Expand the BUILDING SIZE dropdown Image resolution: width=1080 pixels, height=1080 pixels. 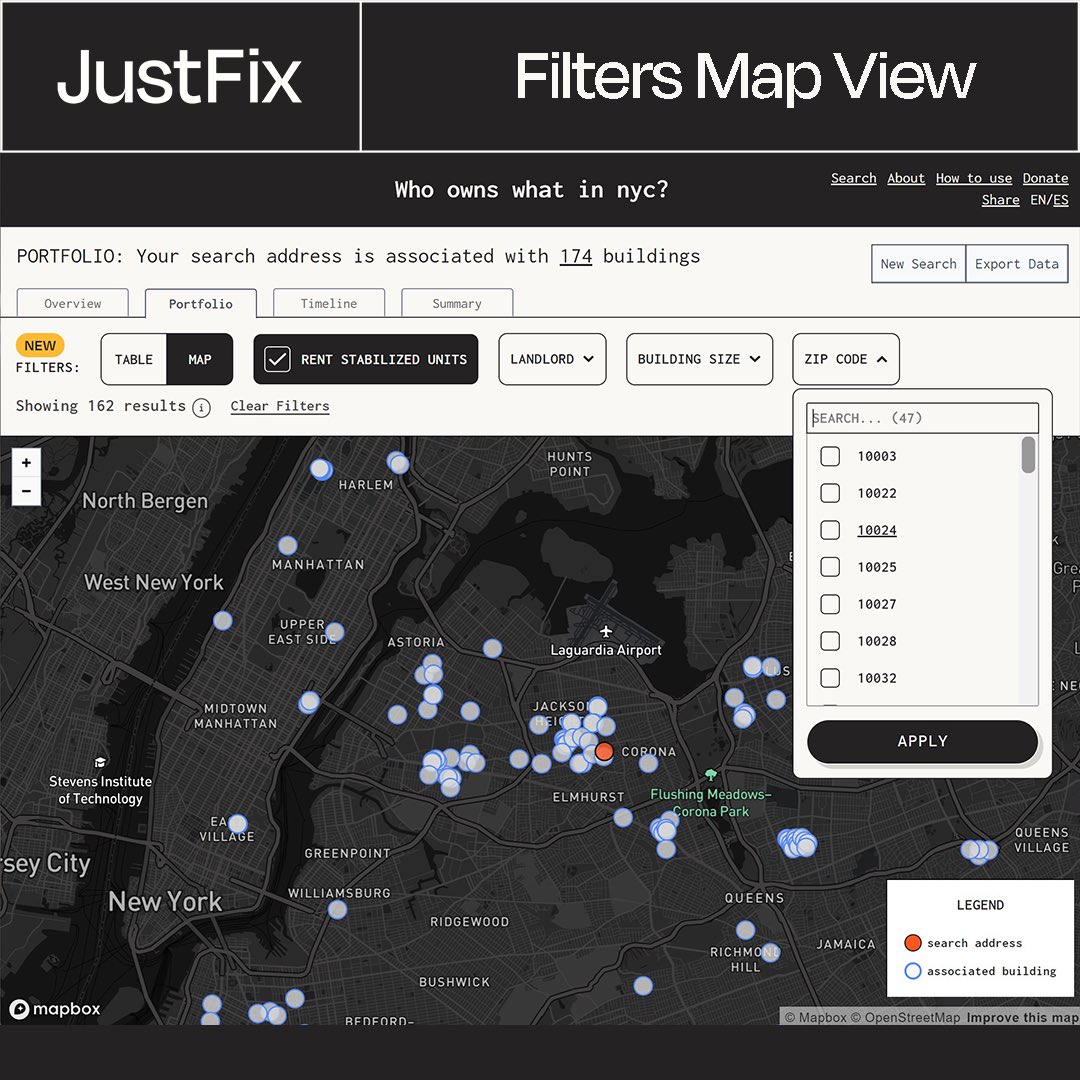coord(699,359)
